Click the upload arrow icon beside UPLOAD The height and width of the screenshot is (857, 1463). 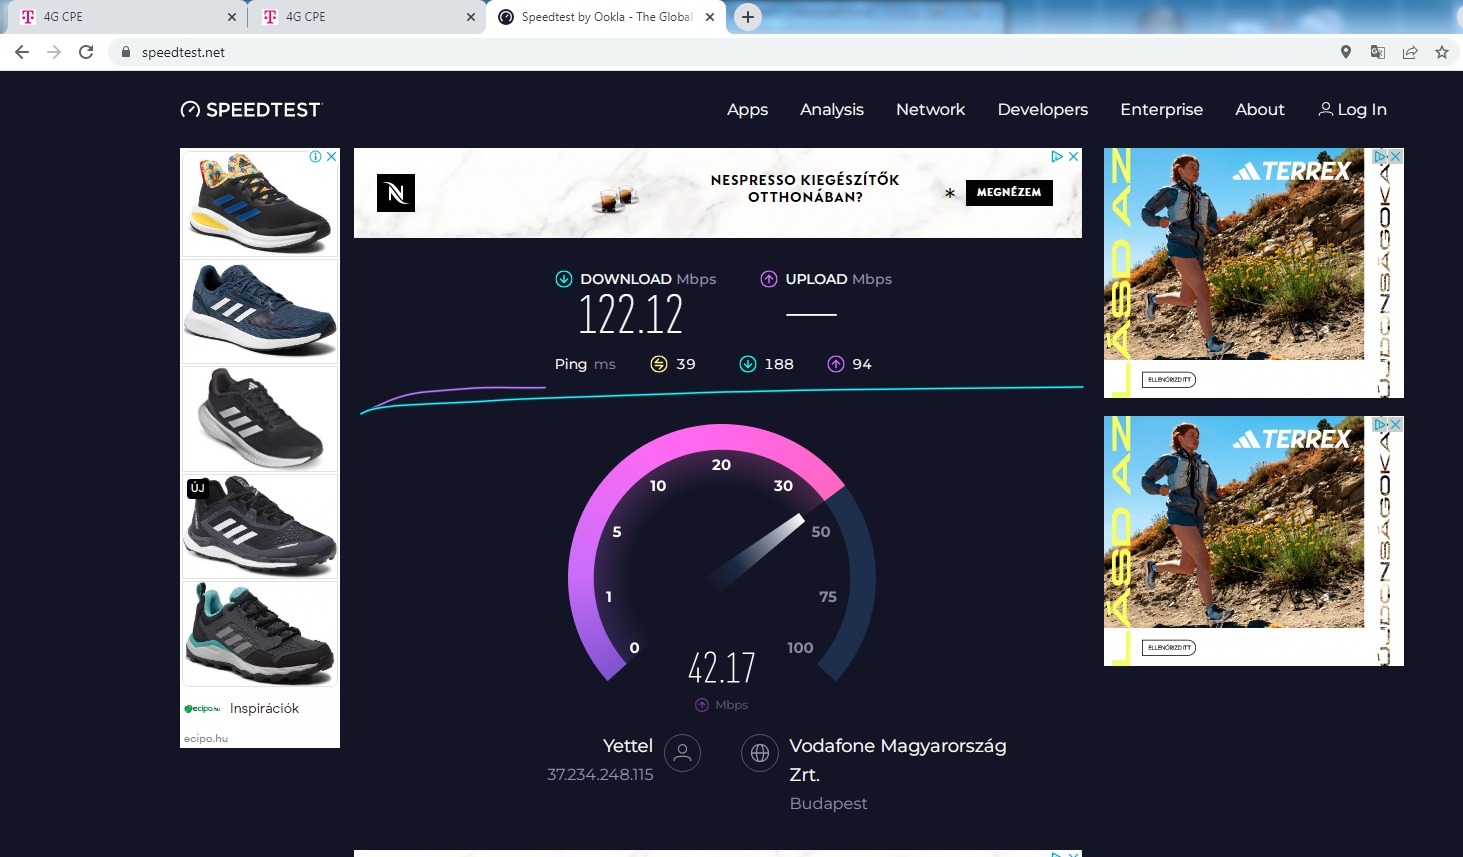point(769,279)
